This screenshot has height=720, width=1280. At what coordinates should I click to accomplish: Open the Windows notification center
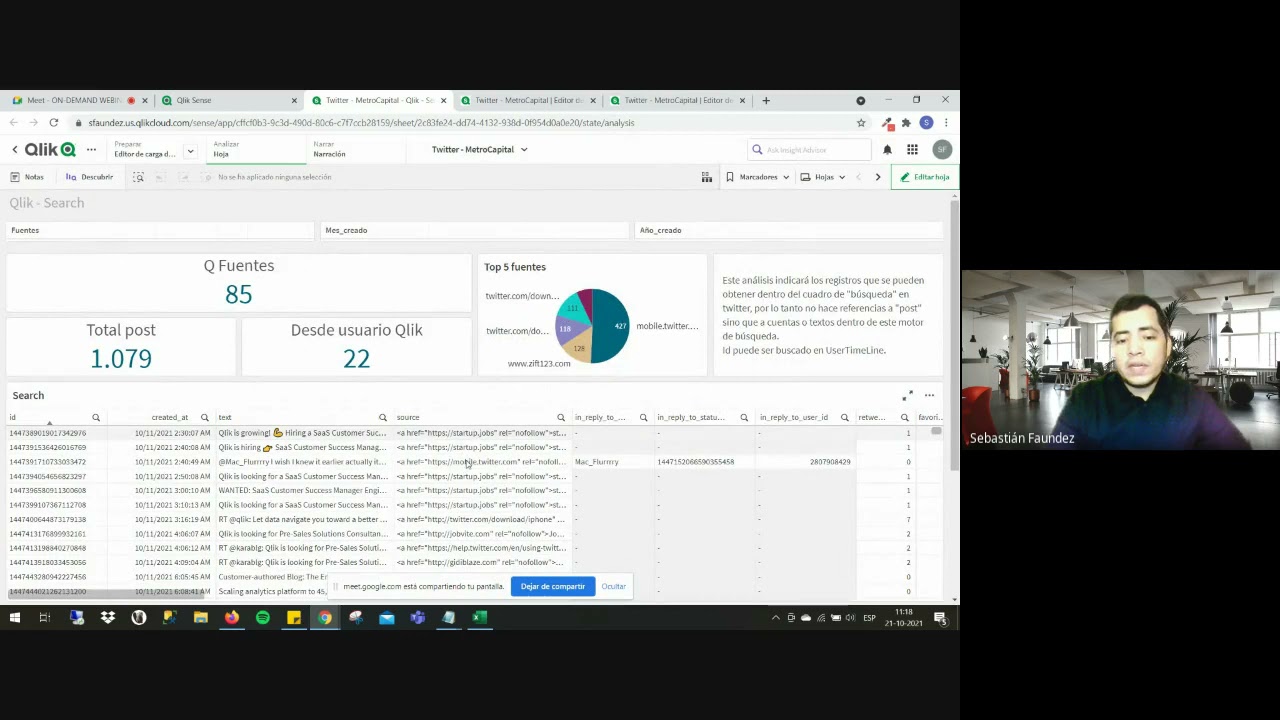940,618
